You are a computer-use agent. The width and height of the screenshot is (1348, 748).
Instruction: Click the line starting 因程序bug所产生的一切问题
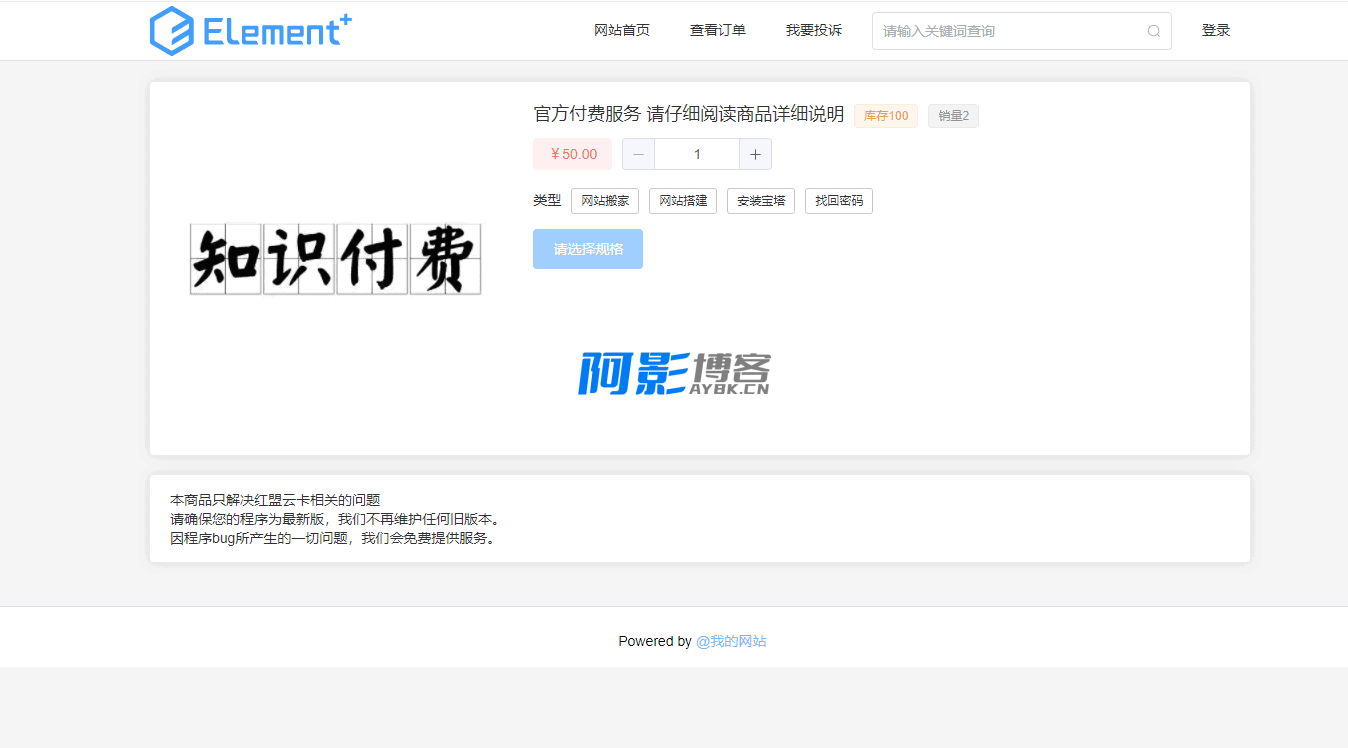point(334,538)
